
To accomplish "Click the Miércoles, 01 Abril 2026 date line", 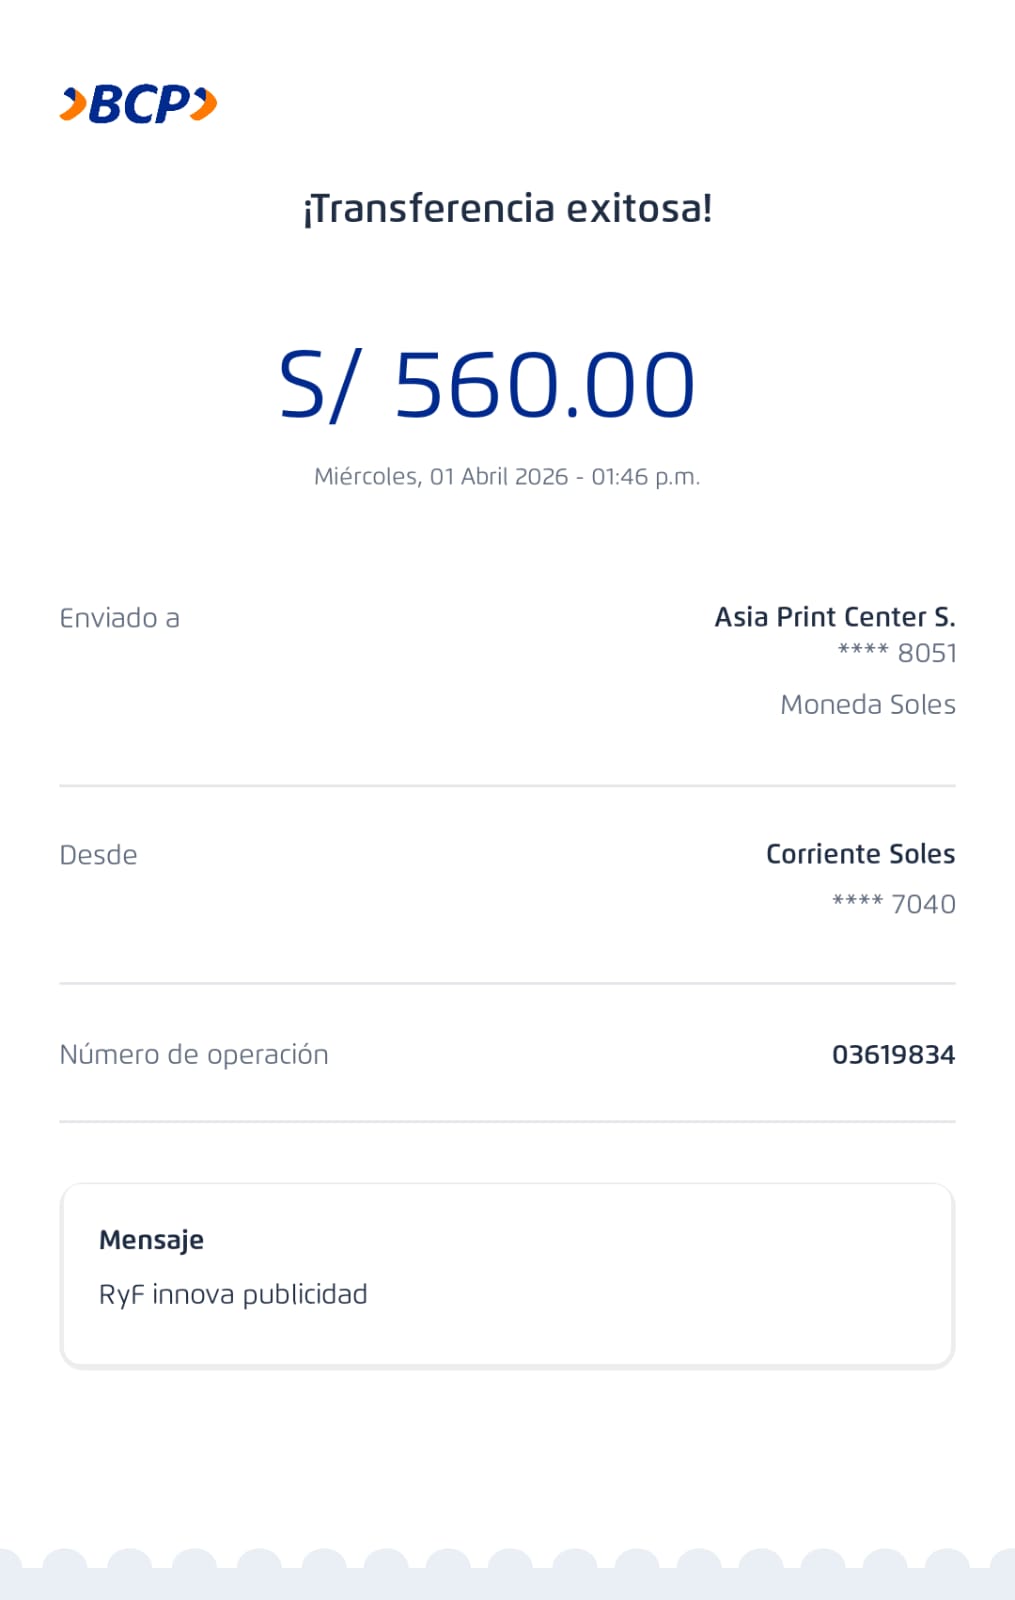I will (507, 477).
